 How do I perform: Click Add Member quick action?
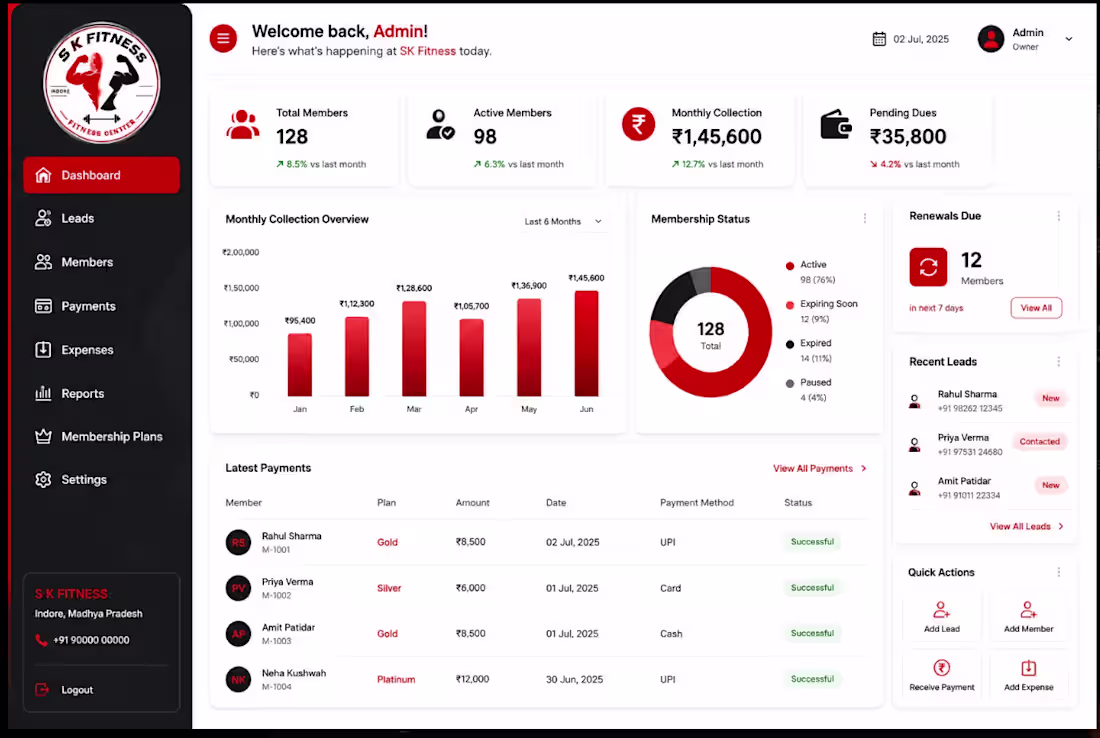[1028, 617]
